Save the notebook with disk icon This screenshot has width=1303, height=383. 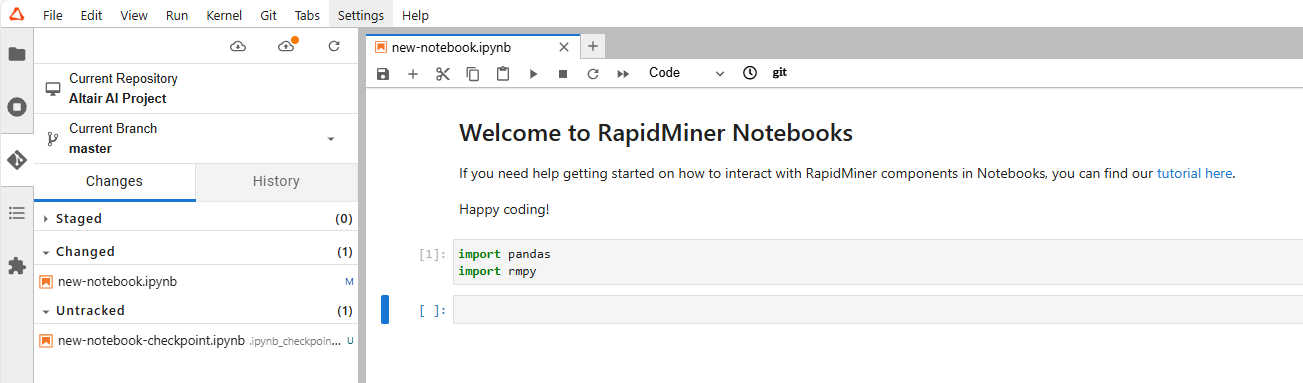(x=382, y=74)
